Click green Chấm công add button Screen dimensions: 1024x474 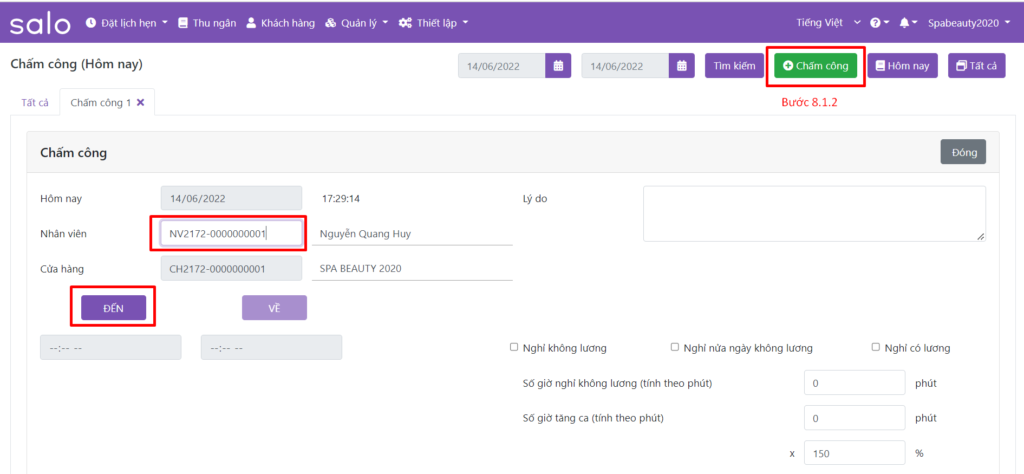point(815,66)
